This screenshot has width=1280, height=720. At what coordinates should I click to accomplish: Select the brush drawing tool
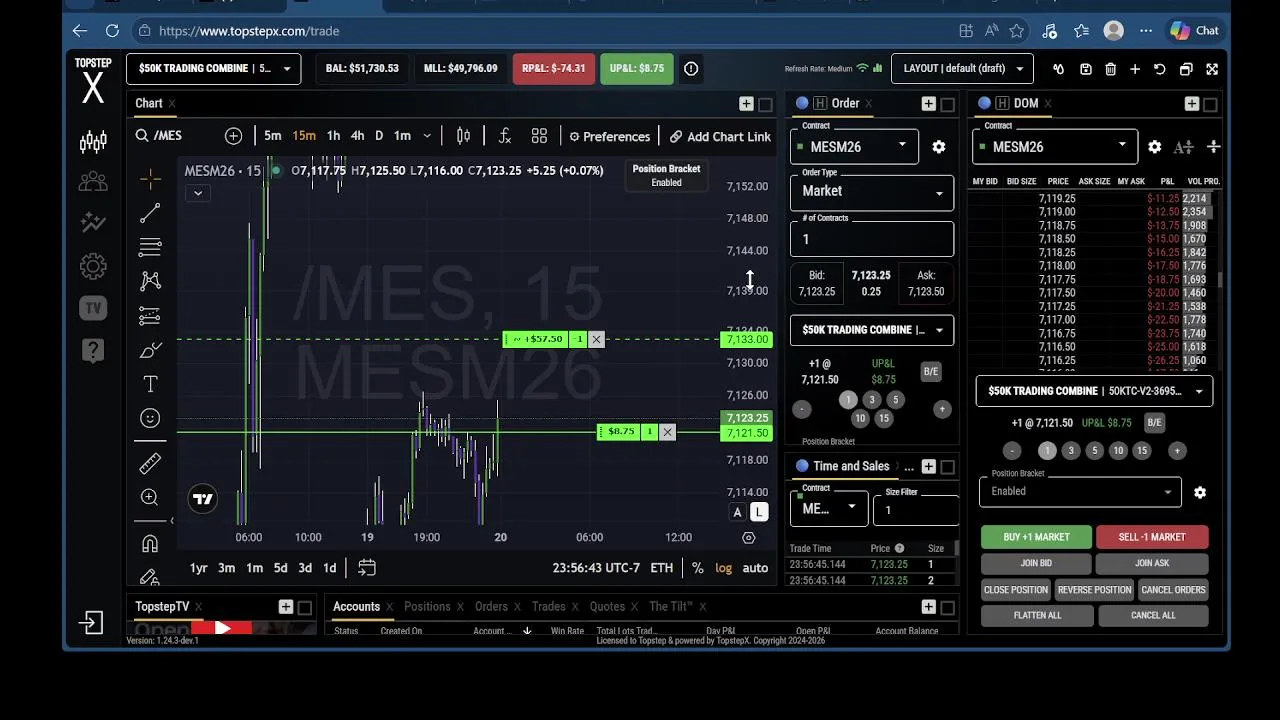[150, 350]
